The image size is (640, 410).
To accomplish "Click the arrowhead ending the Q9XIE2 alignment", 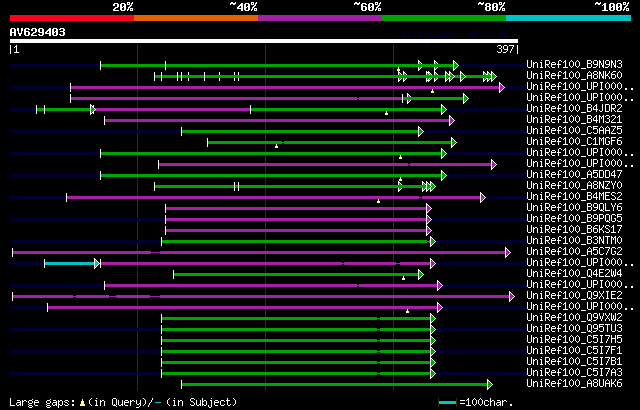I will click(512, 297).
